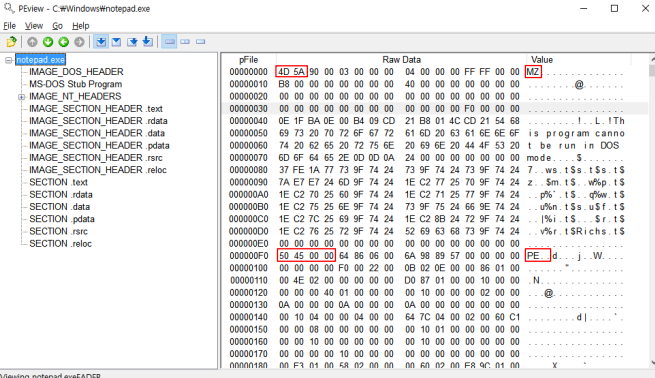Select SECTION .data tree item

pos(59,207)
